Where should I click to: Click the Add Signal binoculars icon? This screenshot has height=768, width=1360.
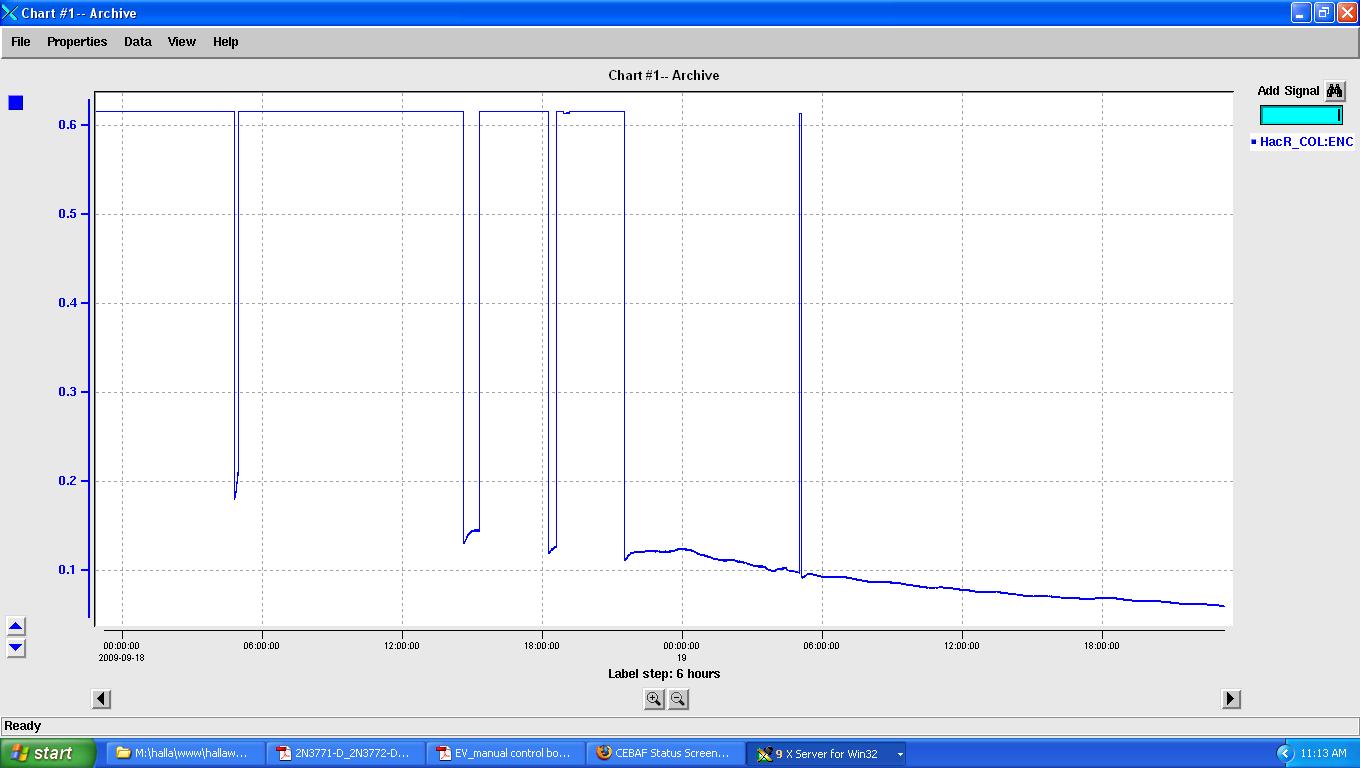click(x=1335, y=91)
